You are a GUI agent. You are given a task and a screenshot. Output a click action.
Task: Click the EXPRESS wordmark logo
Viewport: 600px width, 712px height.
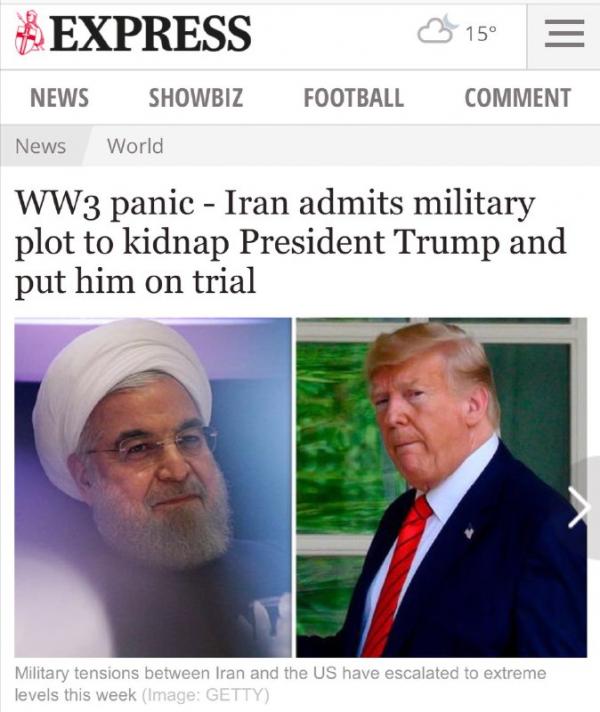150,33
